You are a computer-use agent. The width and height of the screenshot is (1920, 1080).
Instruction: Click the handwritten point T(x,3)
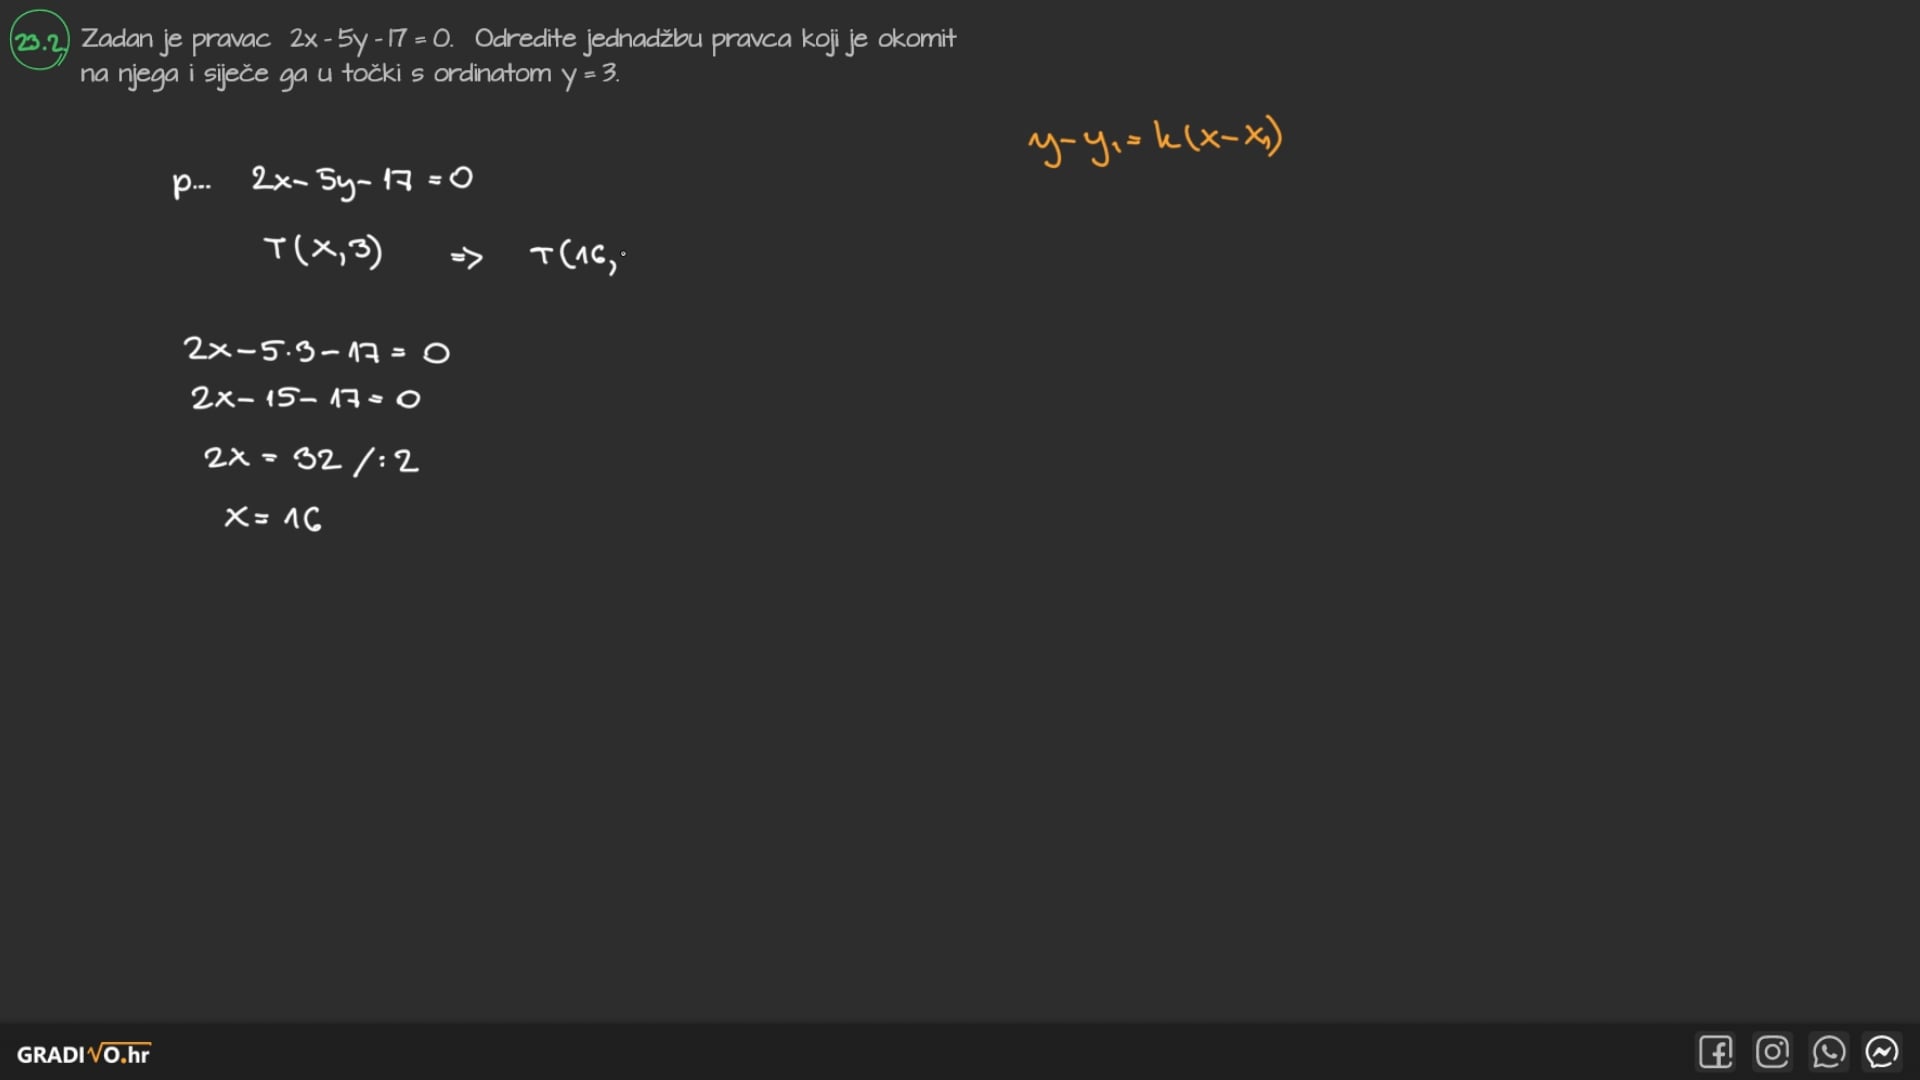coord(323,249)
